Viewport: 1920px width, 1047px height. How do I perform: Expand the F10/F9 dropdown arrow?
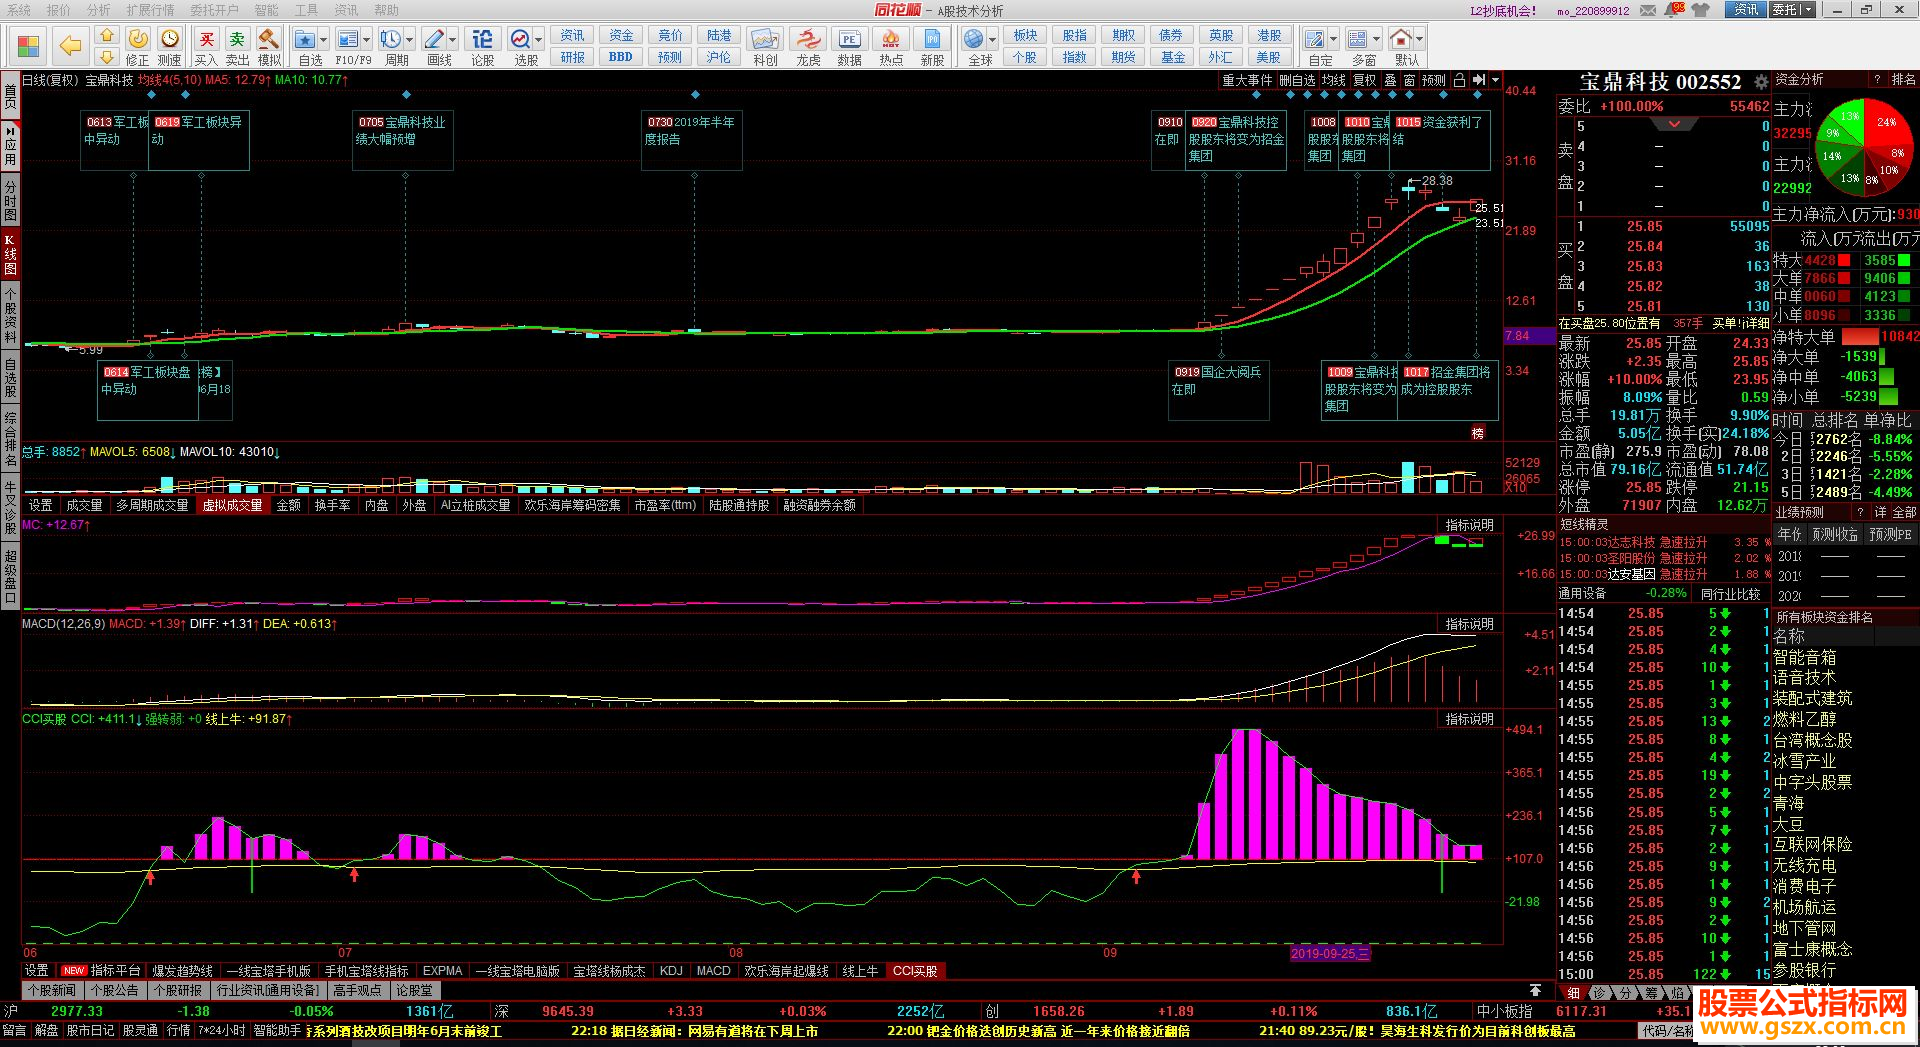pos(367,40)
